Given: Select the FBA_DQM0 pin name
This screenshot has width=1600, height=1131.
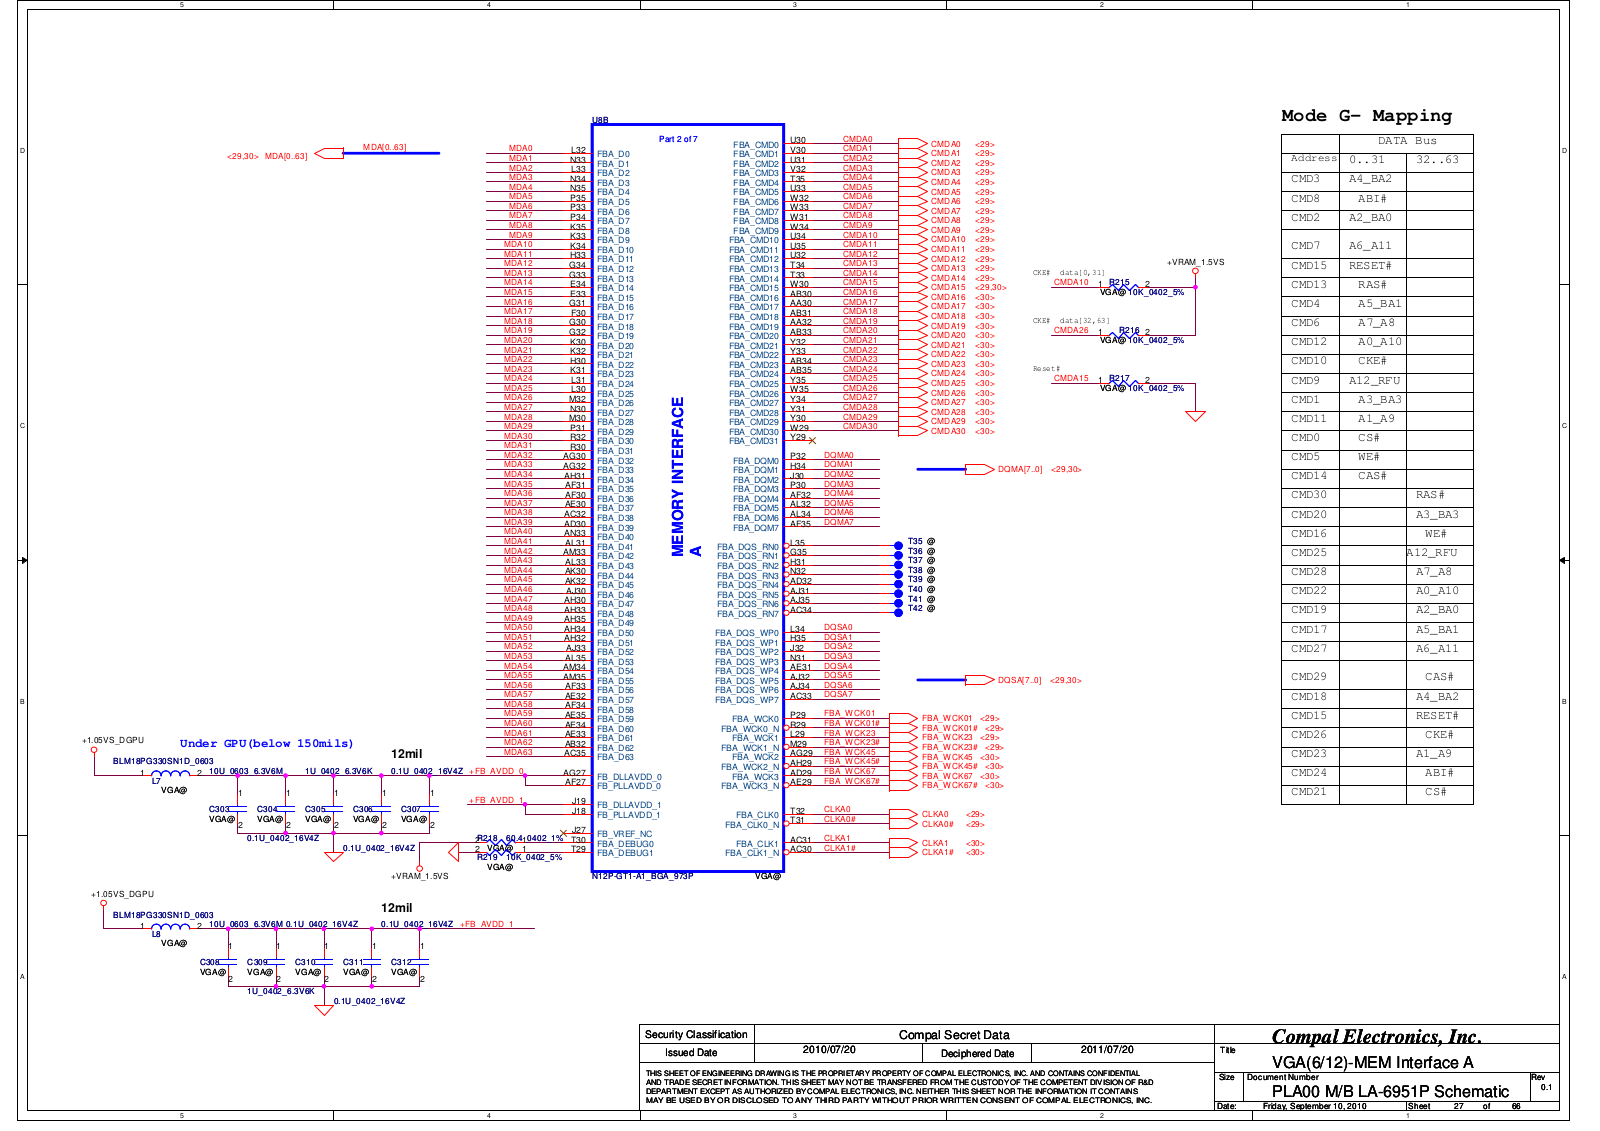Looking at the screenshot, I should pos(755,461).
